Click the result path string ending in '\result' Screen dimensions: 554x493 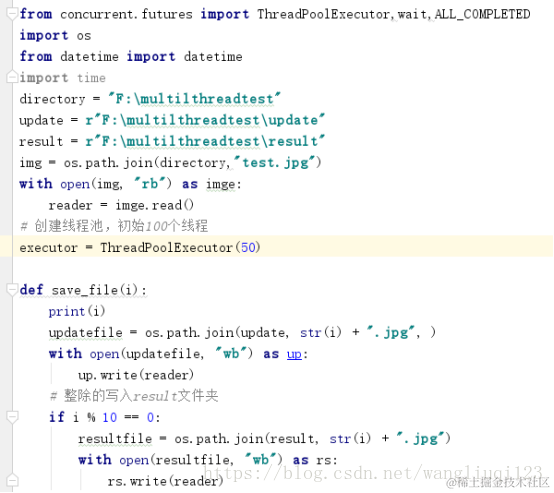pyautogui.click(x=205, y=141)
